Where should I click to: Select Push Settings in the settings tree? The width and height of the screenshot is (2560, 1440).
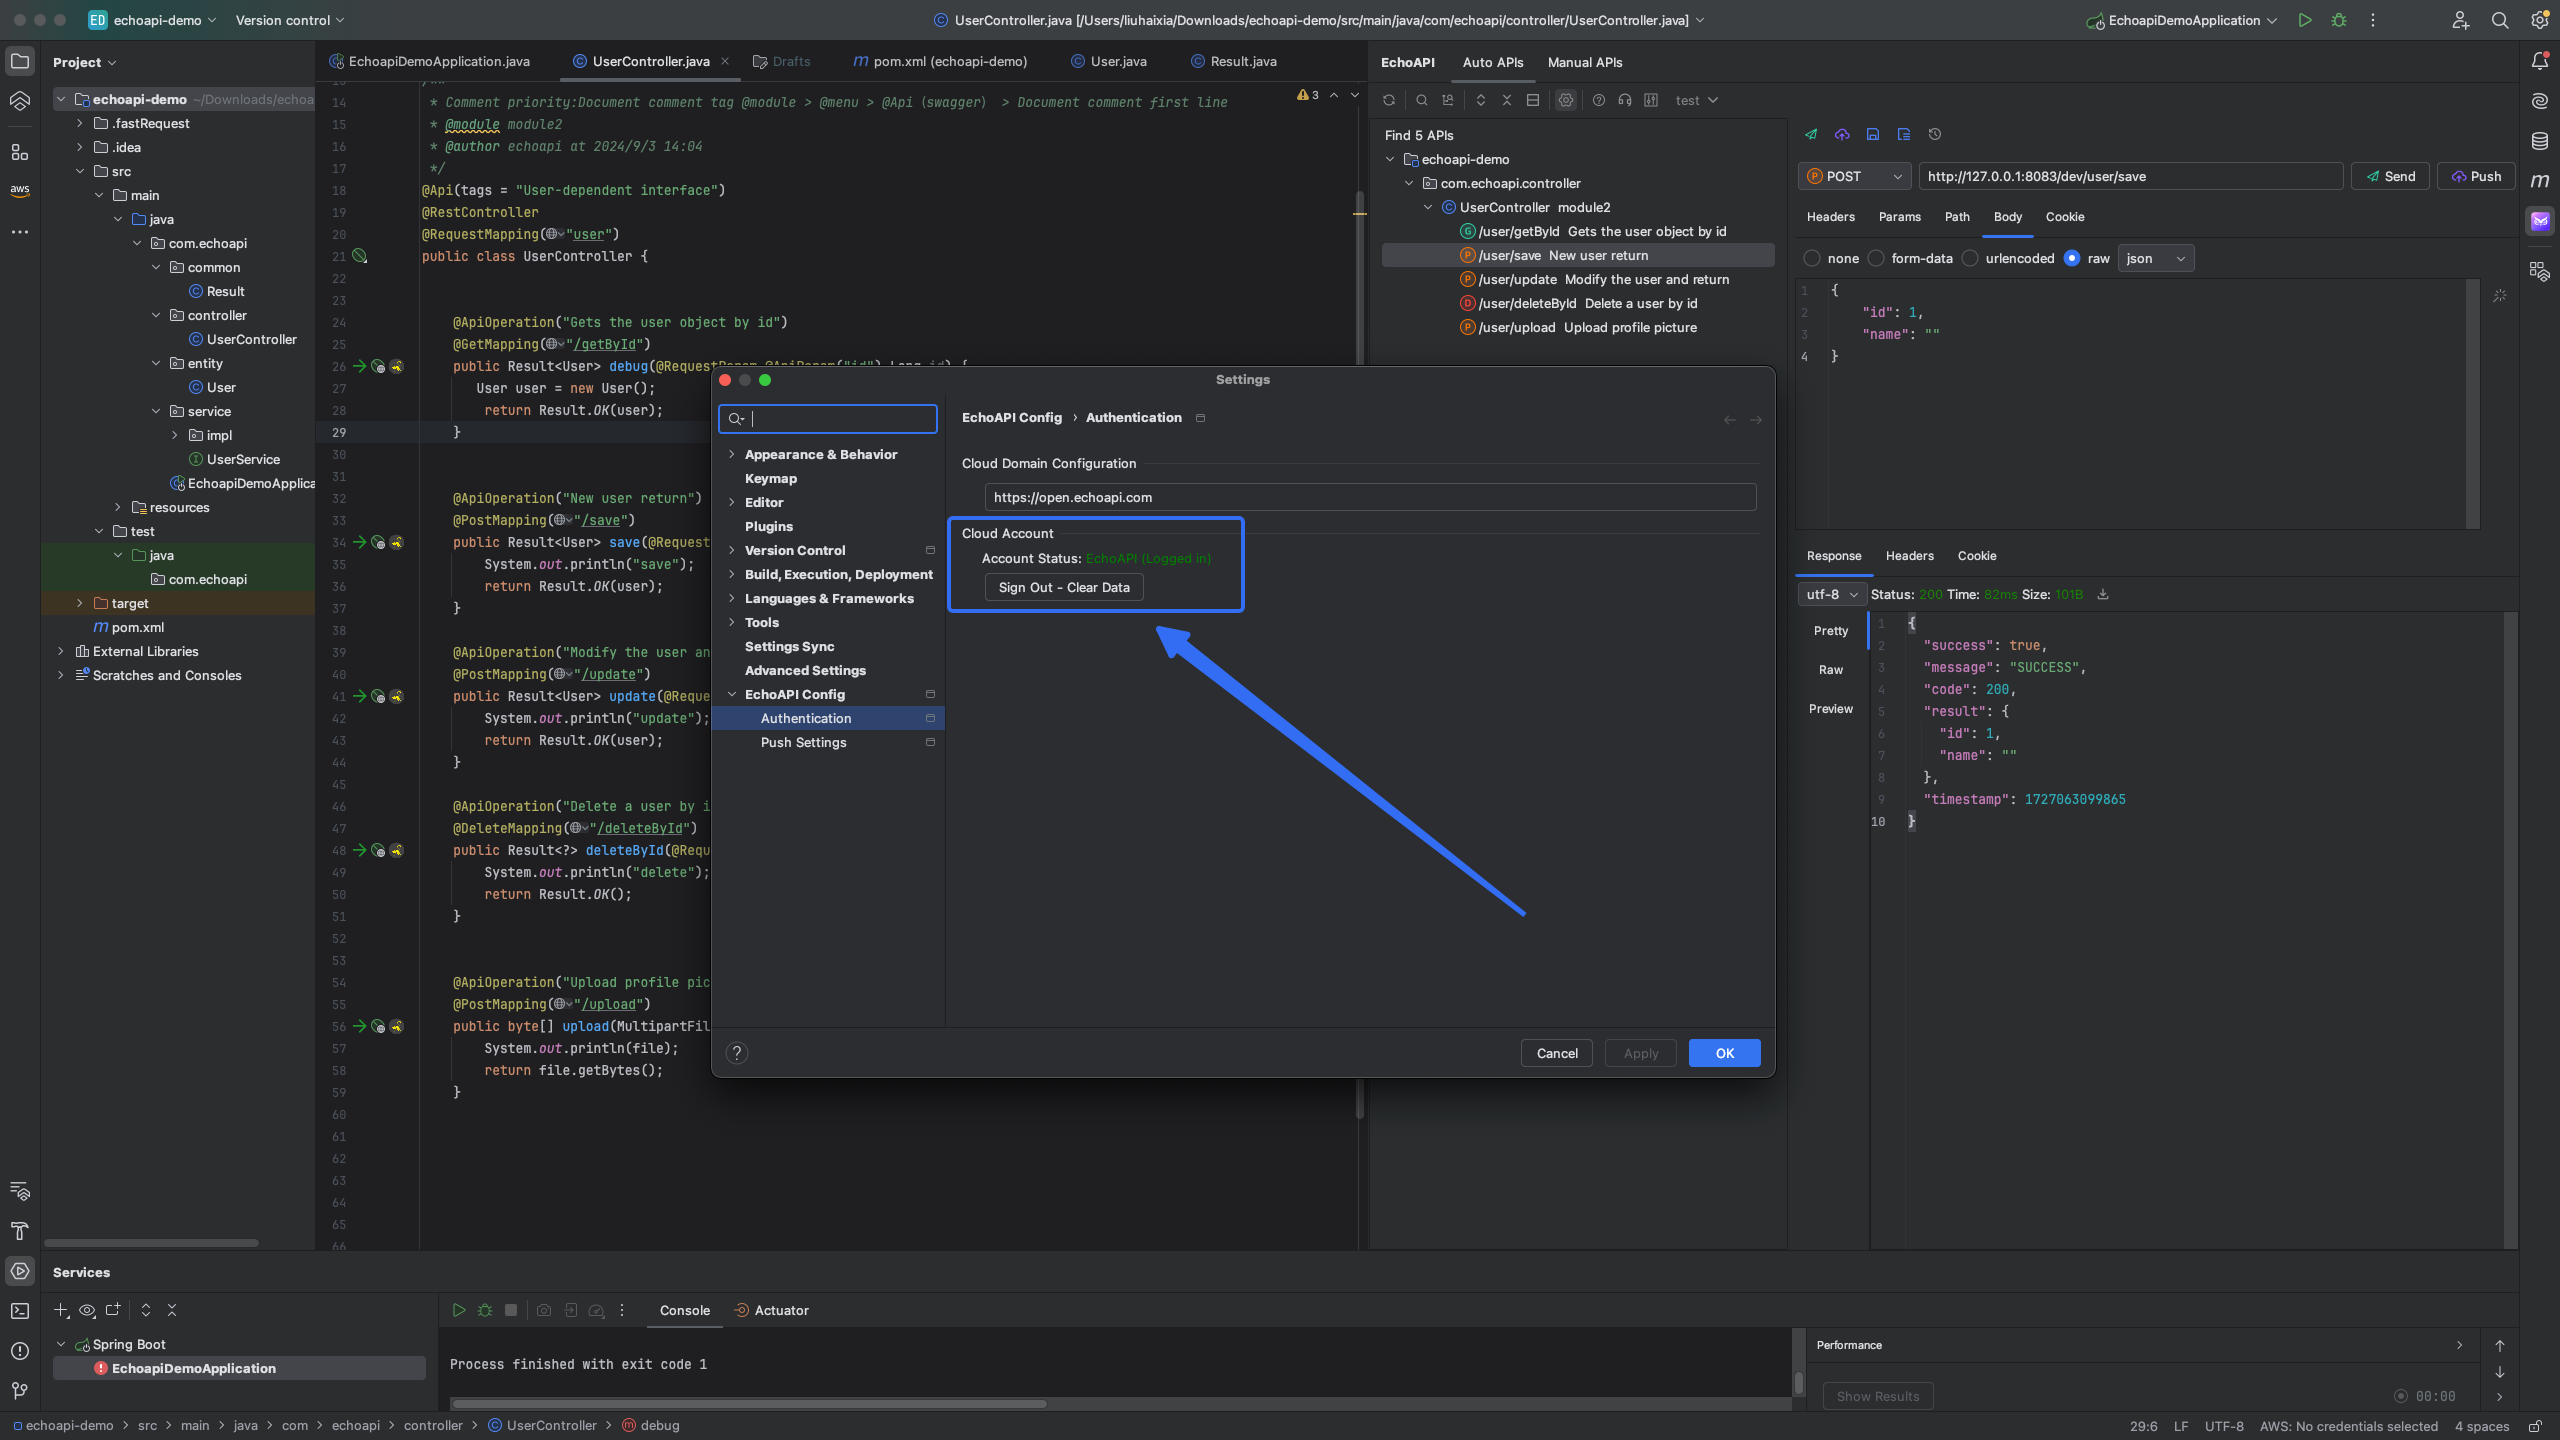803,742
